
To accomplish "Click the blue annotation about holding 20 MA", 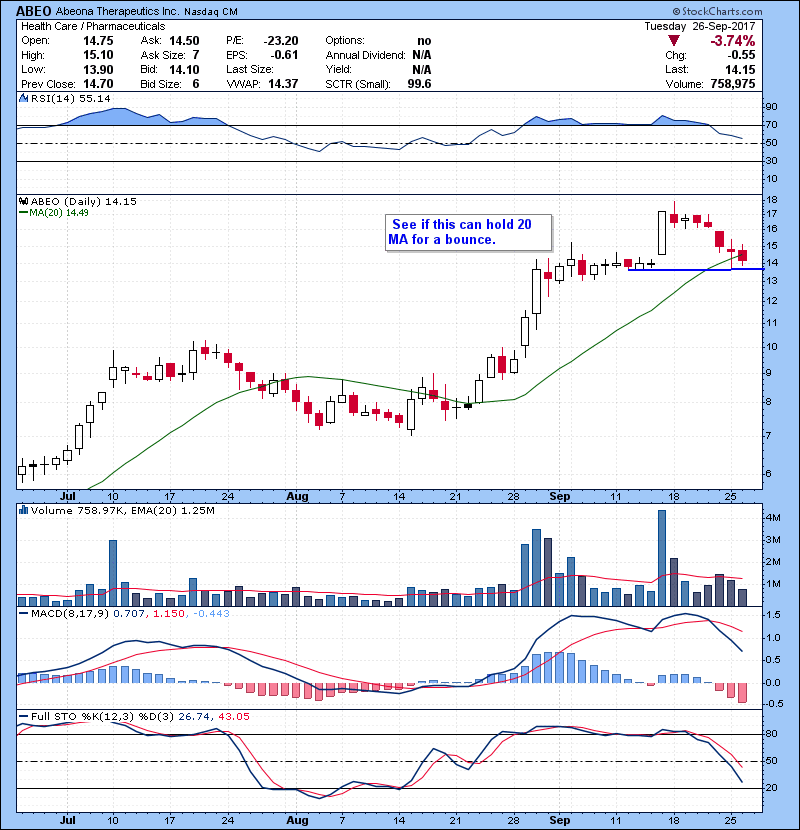I will point(468,232).
